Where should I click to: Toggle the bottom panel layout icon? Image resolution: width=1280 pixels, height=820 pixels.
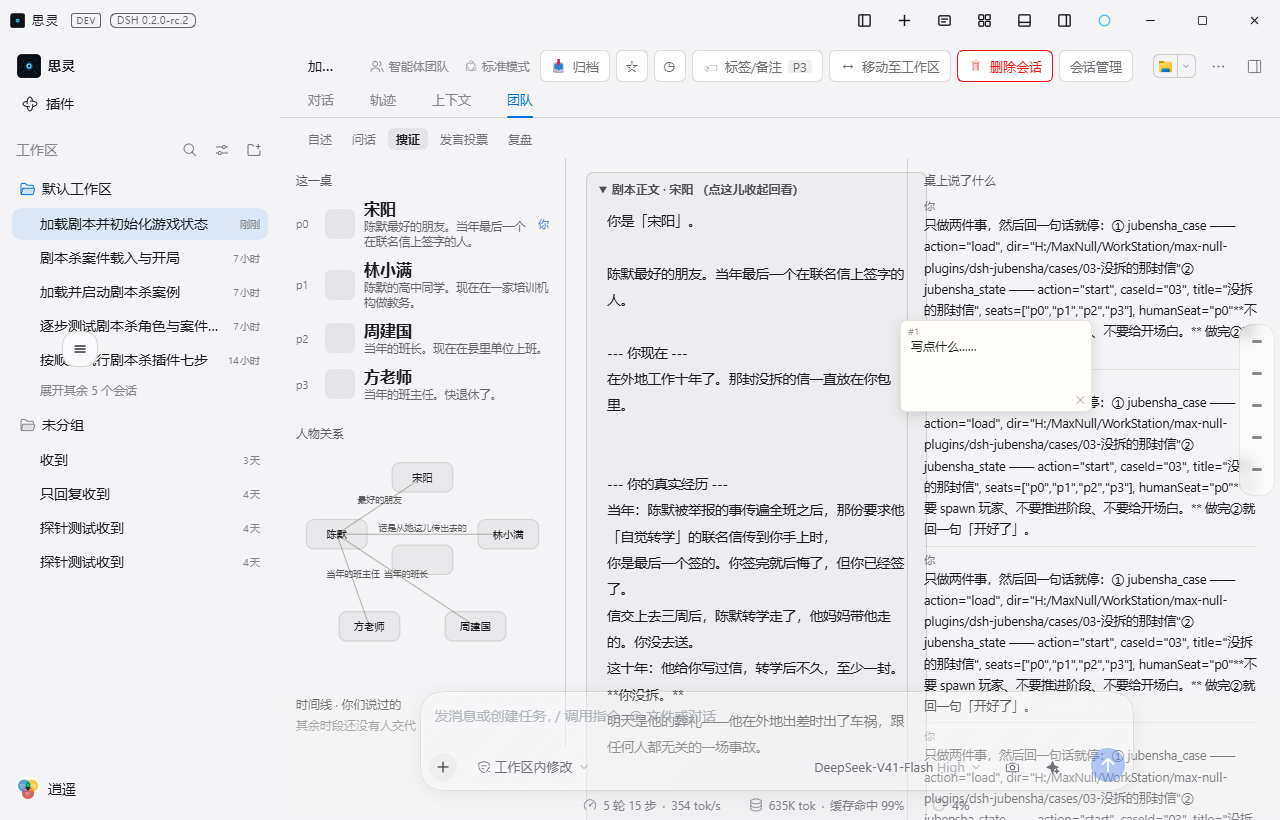[1024, 20]
